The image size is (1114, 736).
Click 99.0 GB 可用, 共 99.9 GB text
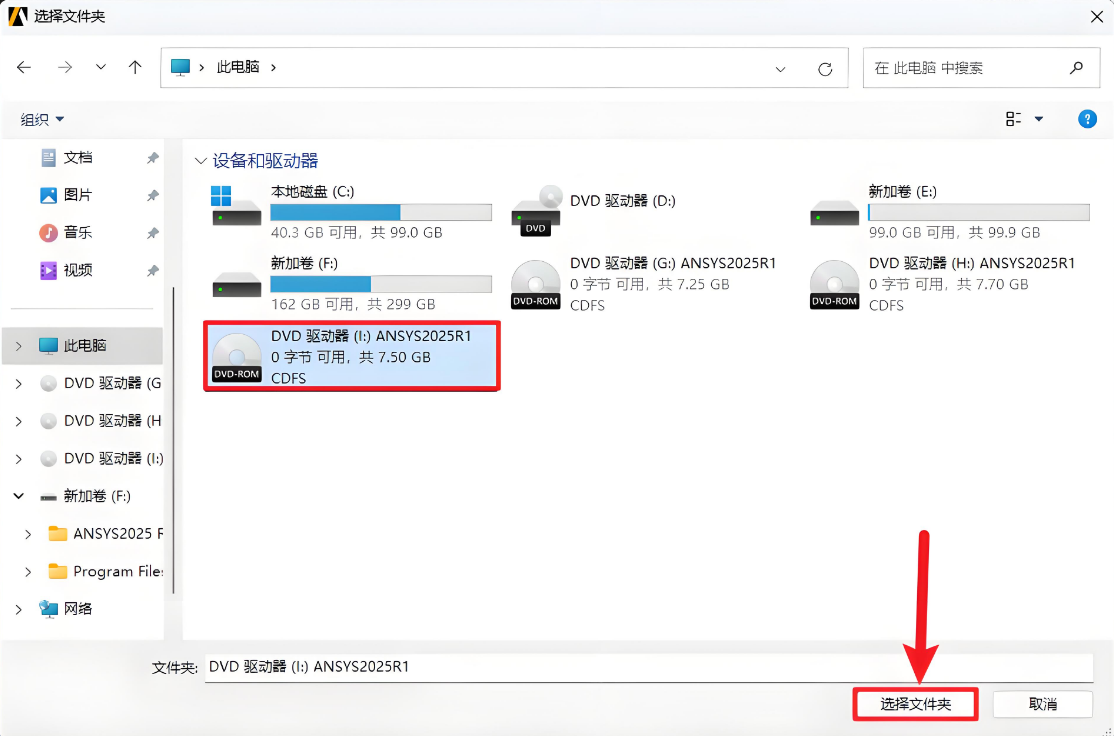coord(954,232)
